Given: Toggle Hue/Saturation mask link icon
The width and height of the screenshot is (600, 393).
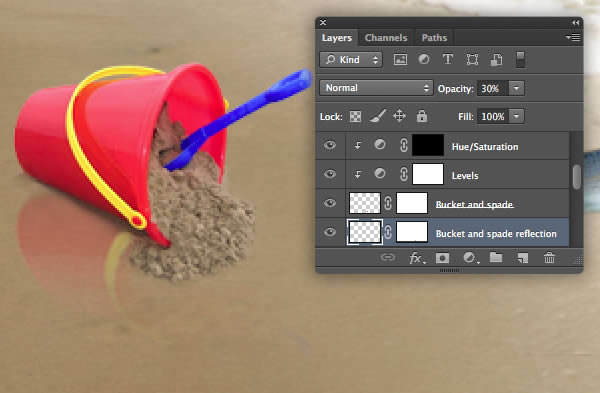Looking at the screenshot, I should [404, 145].
